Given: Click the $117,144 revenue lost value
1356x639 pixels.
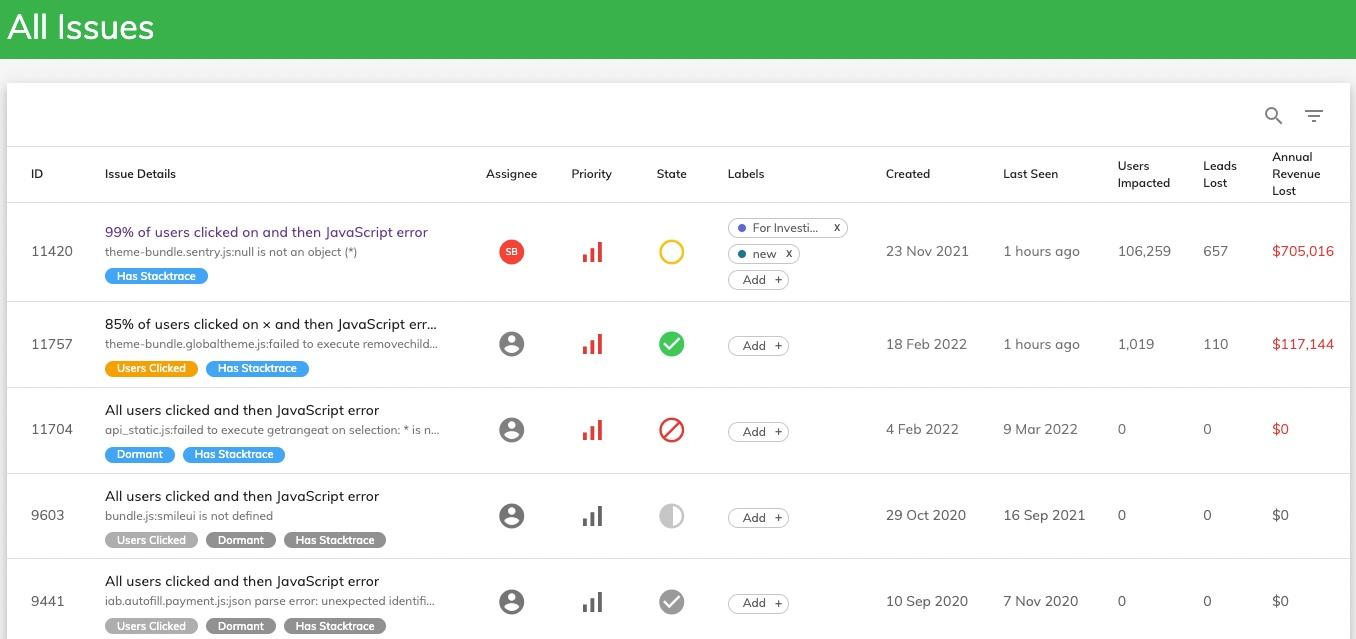Looking at the screenshot, I should (1303, 344).
